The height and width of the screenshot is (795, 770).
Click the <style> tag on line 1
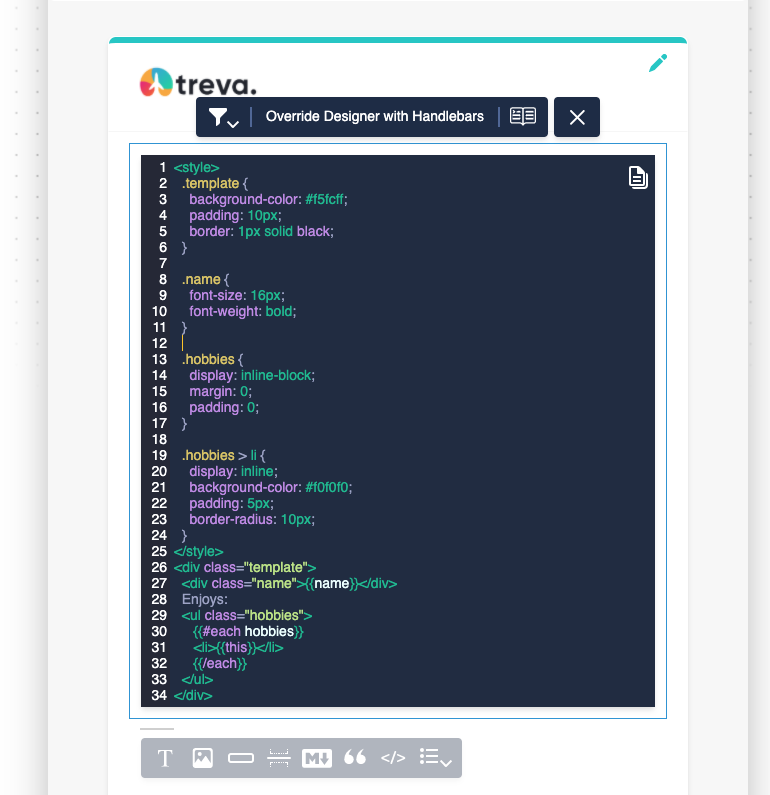coord(197,167)
